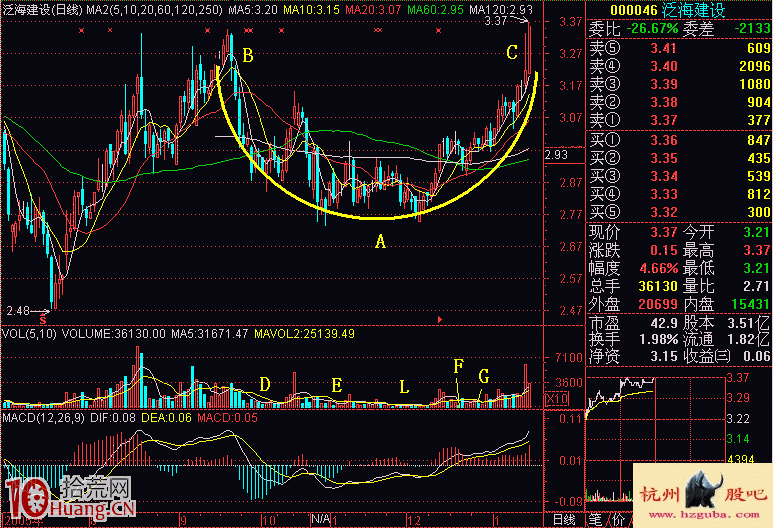Click the MAVOL2:25139.49 readout

point(304,334)
